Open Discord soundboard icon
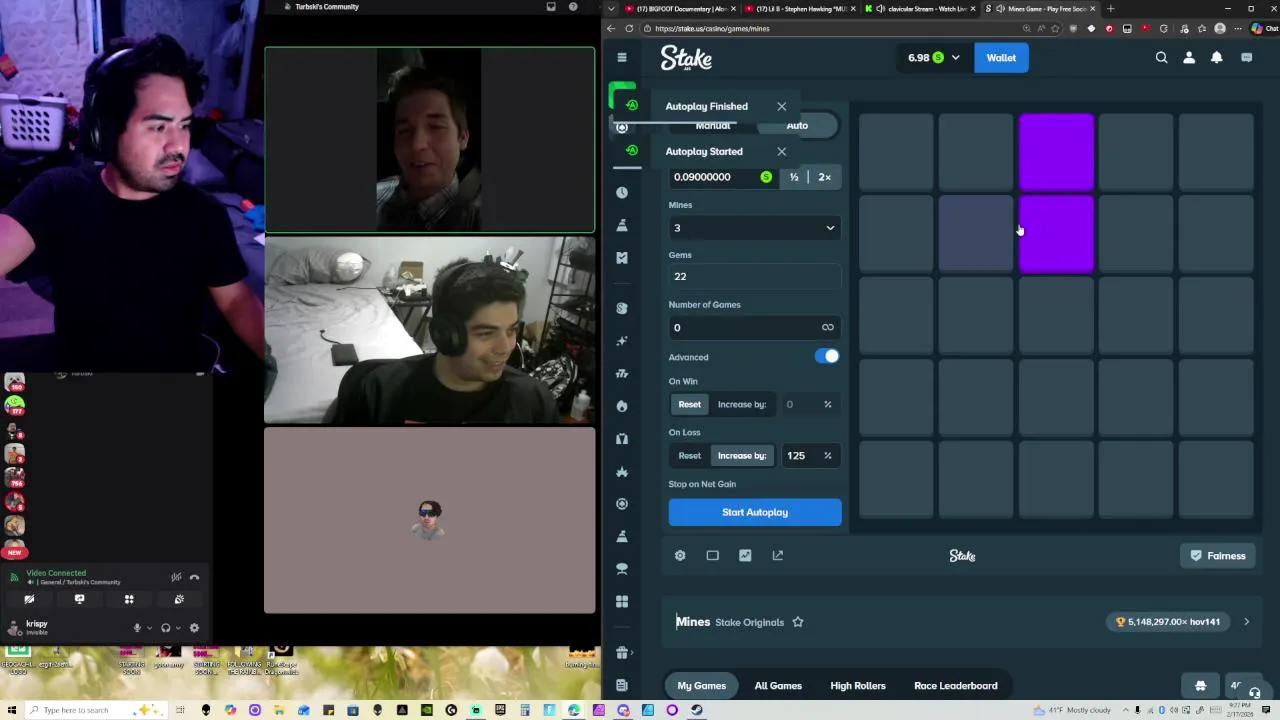Image resolution: width=1280 pixels, height=720 pixels. pos(179,600)
